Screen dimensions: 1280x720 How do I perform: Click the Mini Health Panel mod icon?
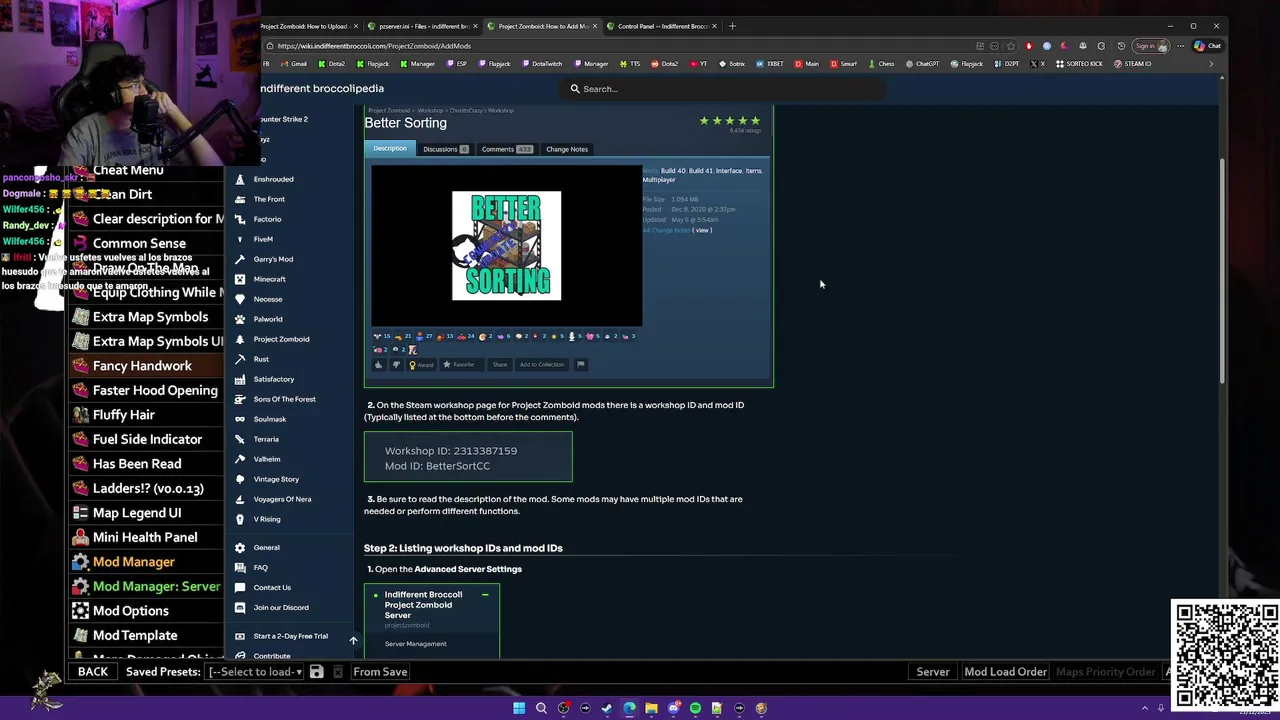click(x=80, y=537)
